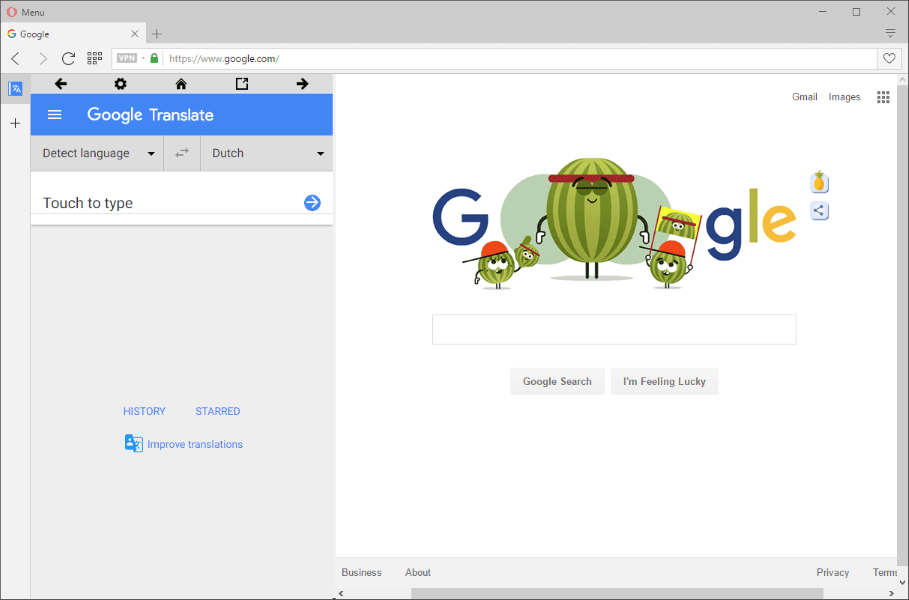Click the horizontal scrollbar at page bottom
Viewport: 909px width, 600px height.
(x=617, y=593)
